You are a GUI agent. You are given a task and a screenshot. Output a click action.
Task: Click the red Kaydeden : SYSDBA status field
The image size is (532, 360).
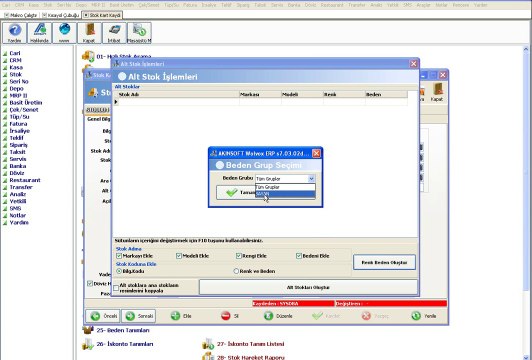(x=293, y=303)
